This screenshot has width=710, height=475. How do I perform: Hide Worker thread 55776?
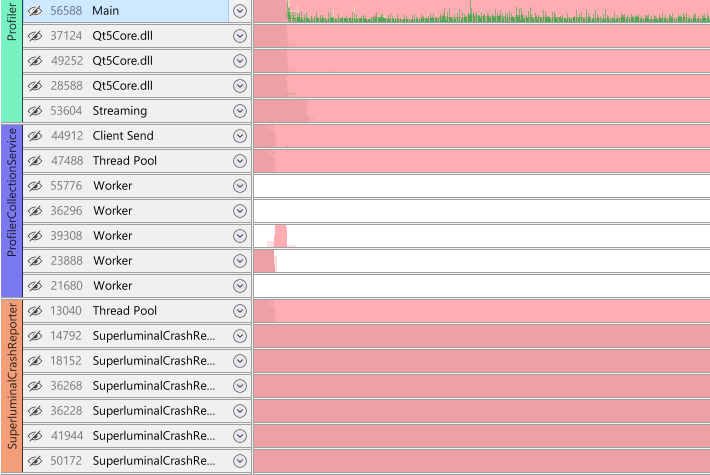(34, 186)
